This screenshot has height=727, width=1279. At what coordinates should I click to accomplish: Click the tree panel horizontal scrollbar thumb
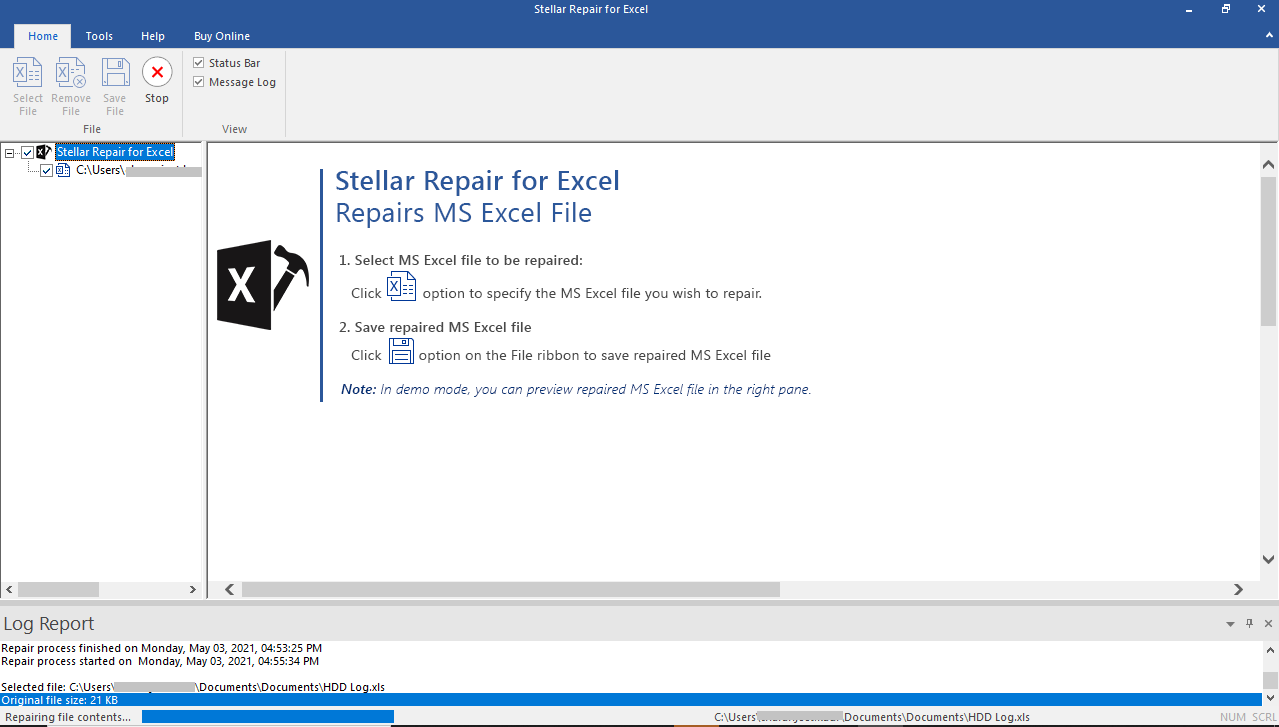pyautogui.click(x=58, y=590)
